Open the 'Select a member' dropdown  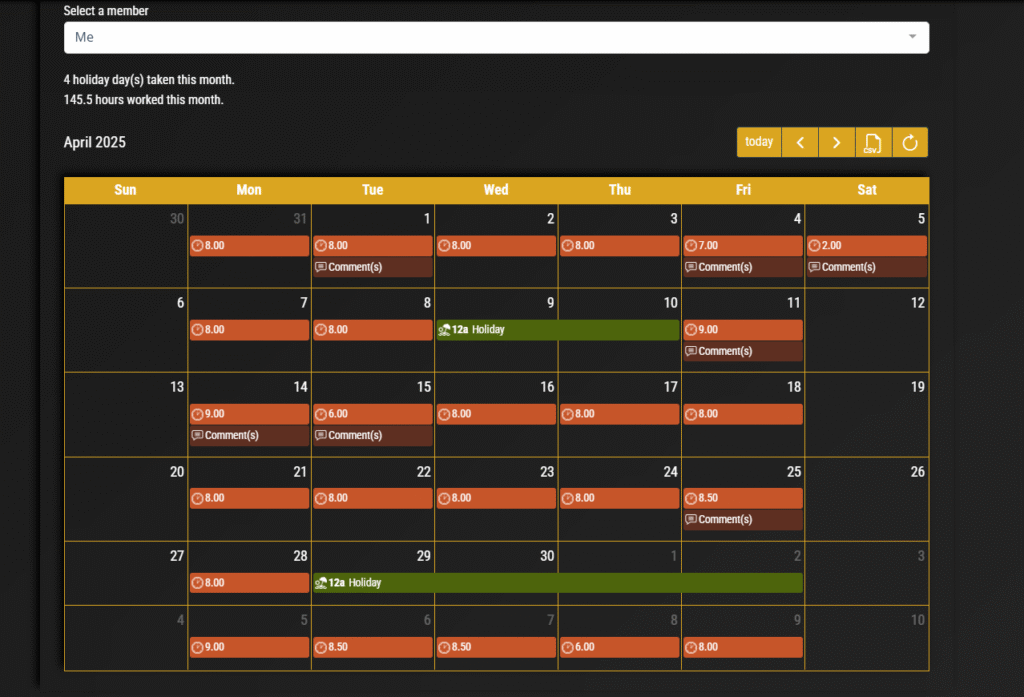[496, 37]
